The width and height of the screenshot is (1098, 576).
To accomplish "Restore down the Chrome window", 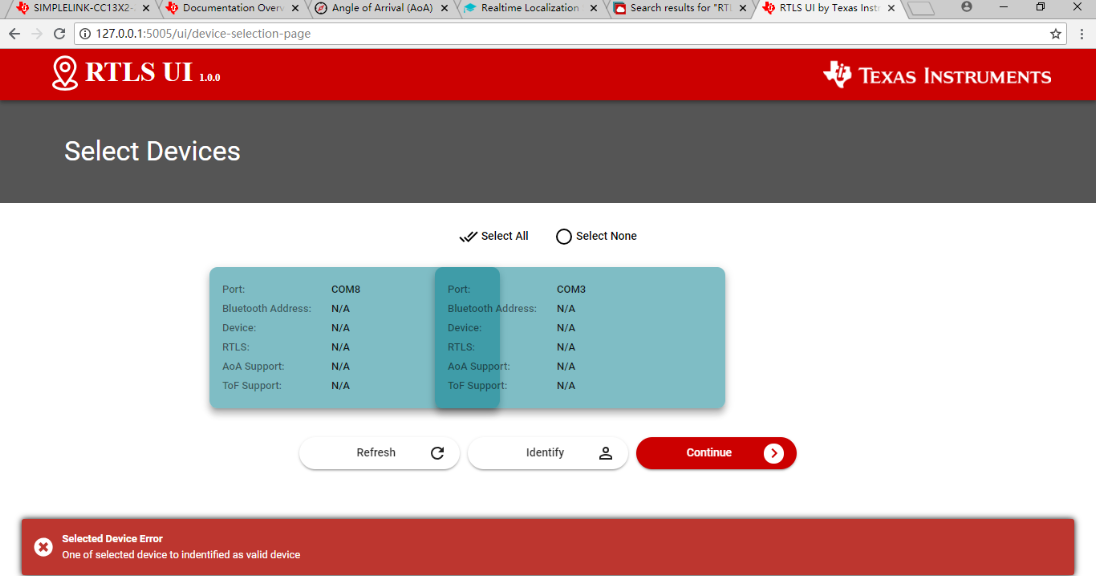I will (x=1041, y=7).
